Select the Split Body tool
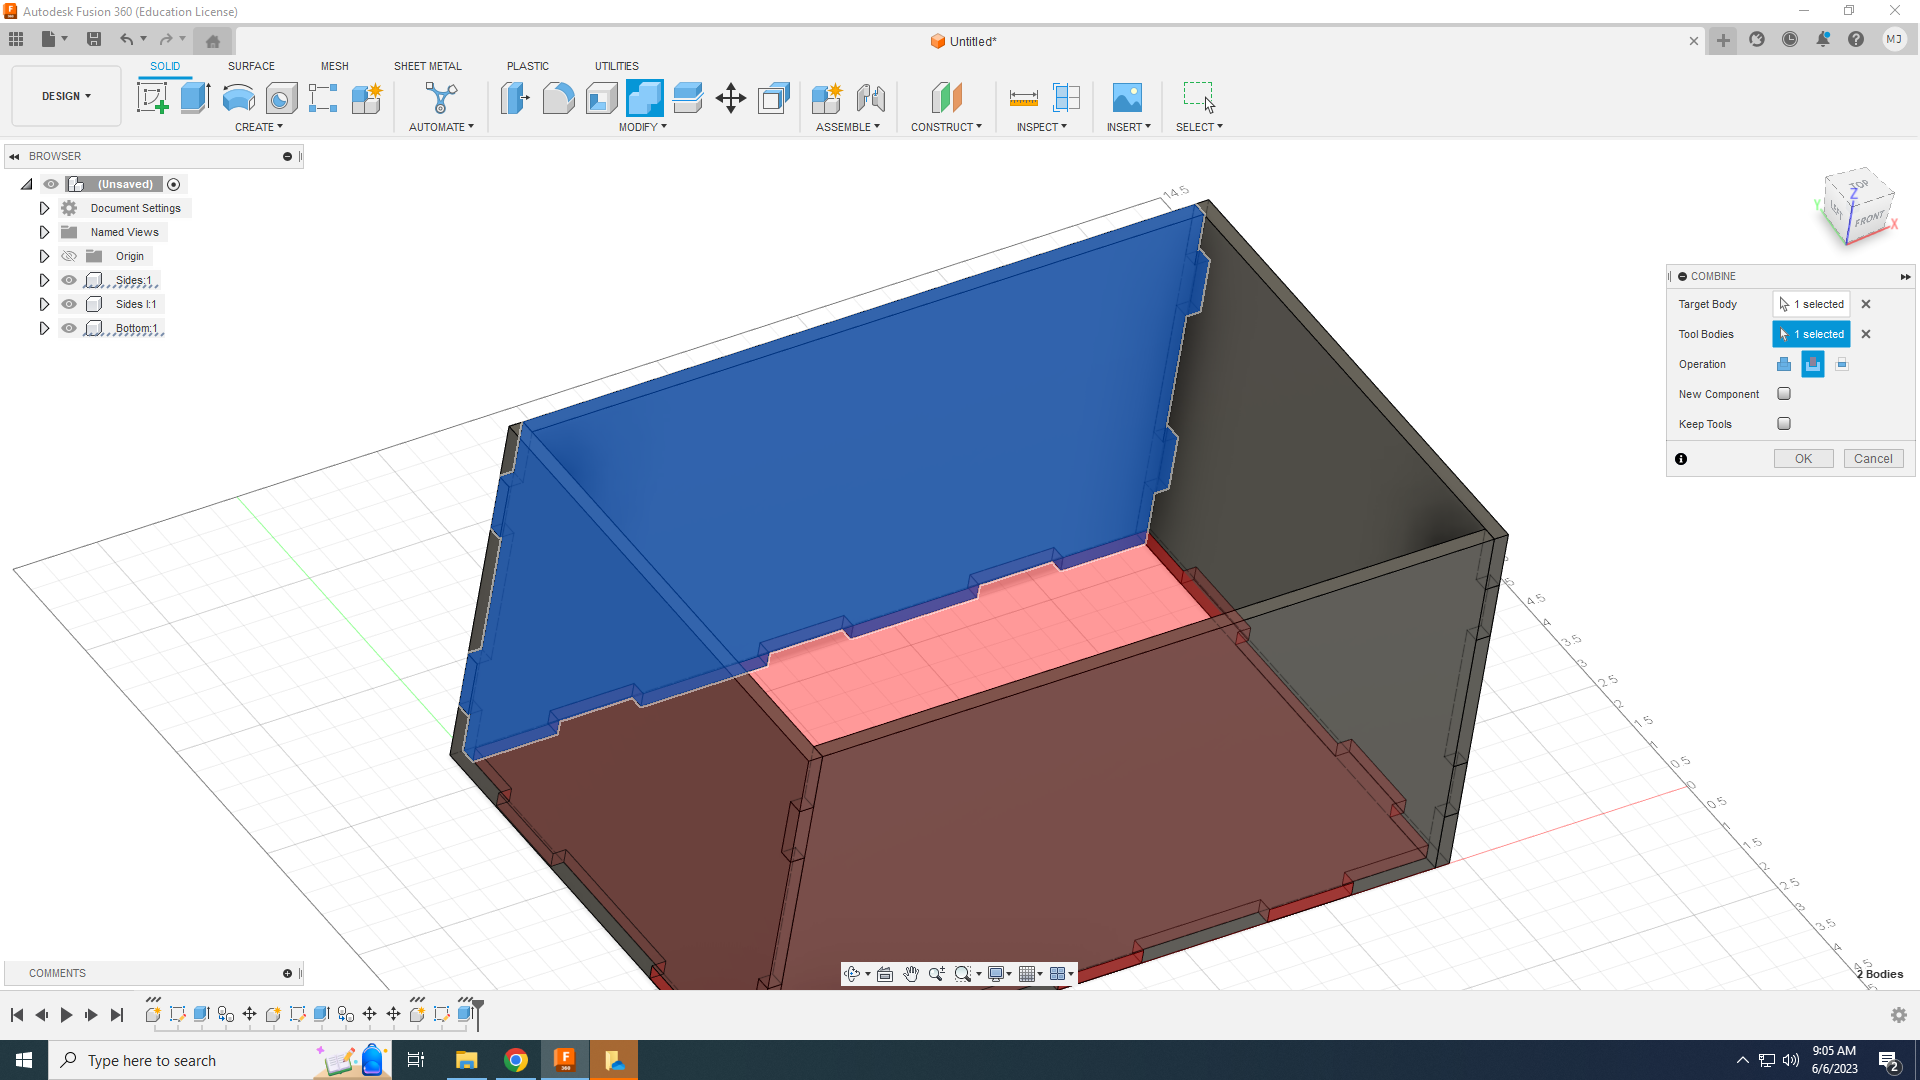This screenshot has width=1920, height=1080. pyautogui.click(x=688, y=99)
